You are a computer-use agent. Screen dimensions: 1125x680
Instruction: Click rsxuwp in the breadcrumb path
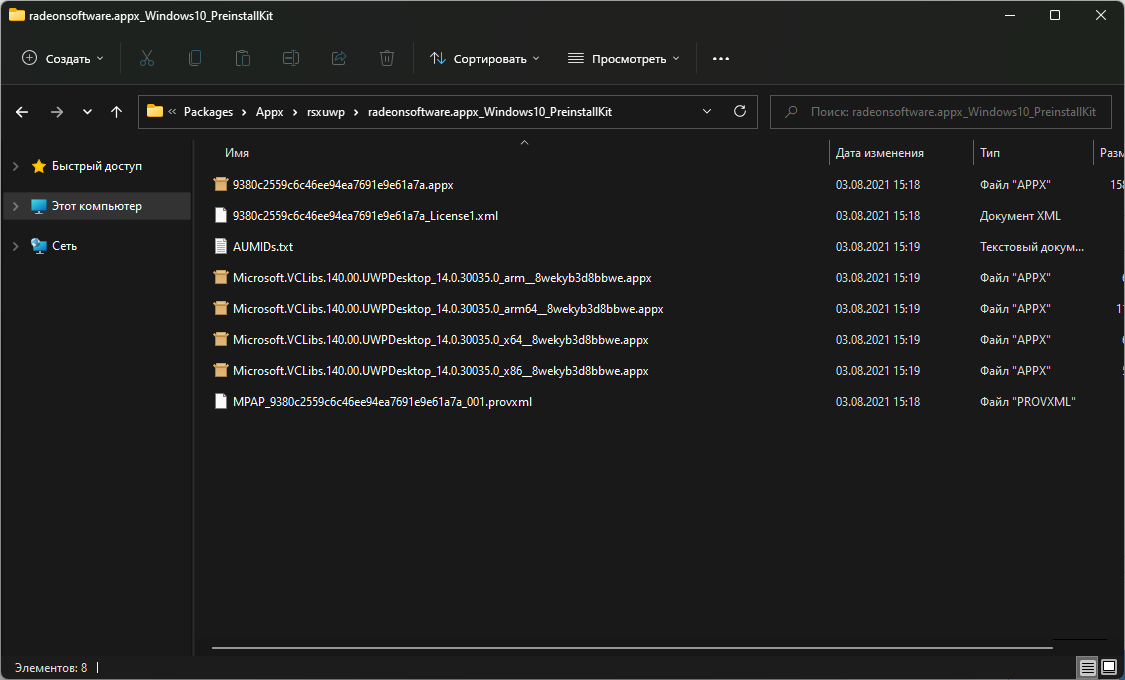(326, 112)
